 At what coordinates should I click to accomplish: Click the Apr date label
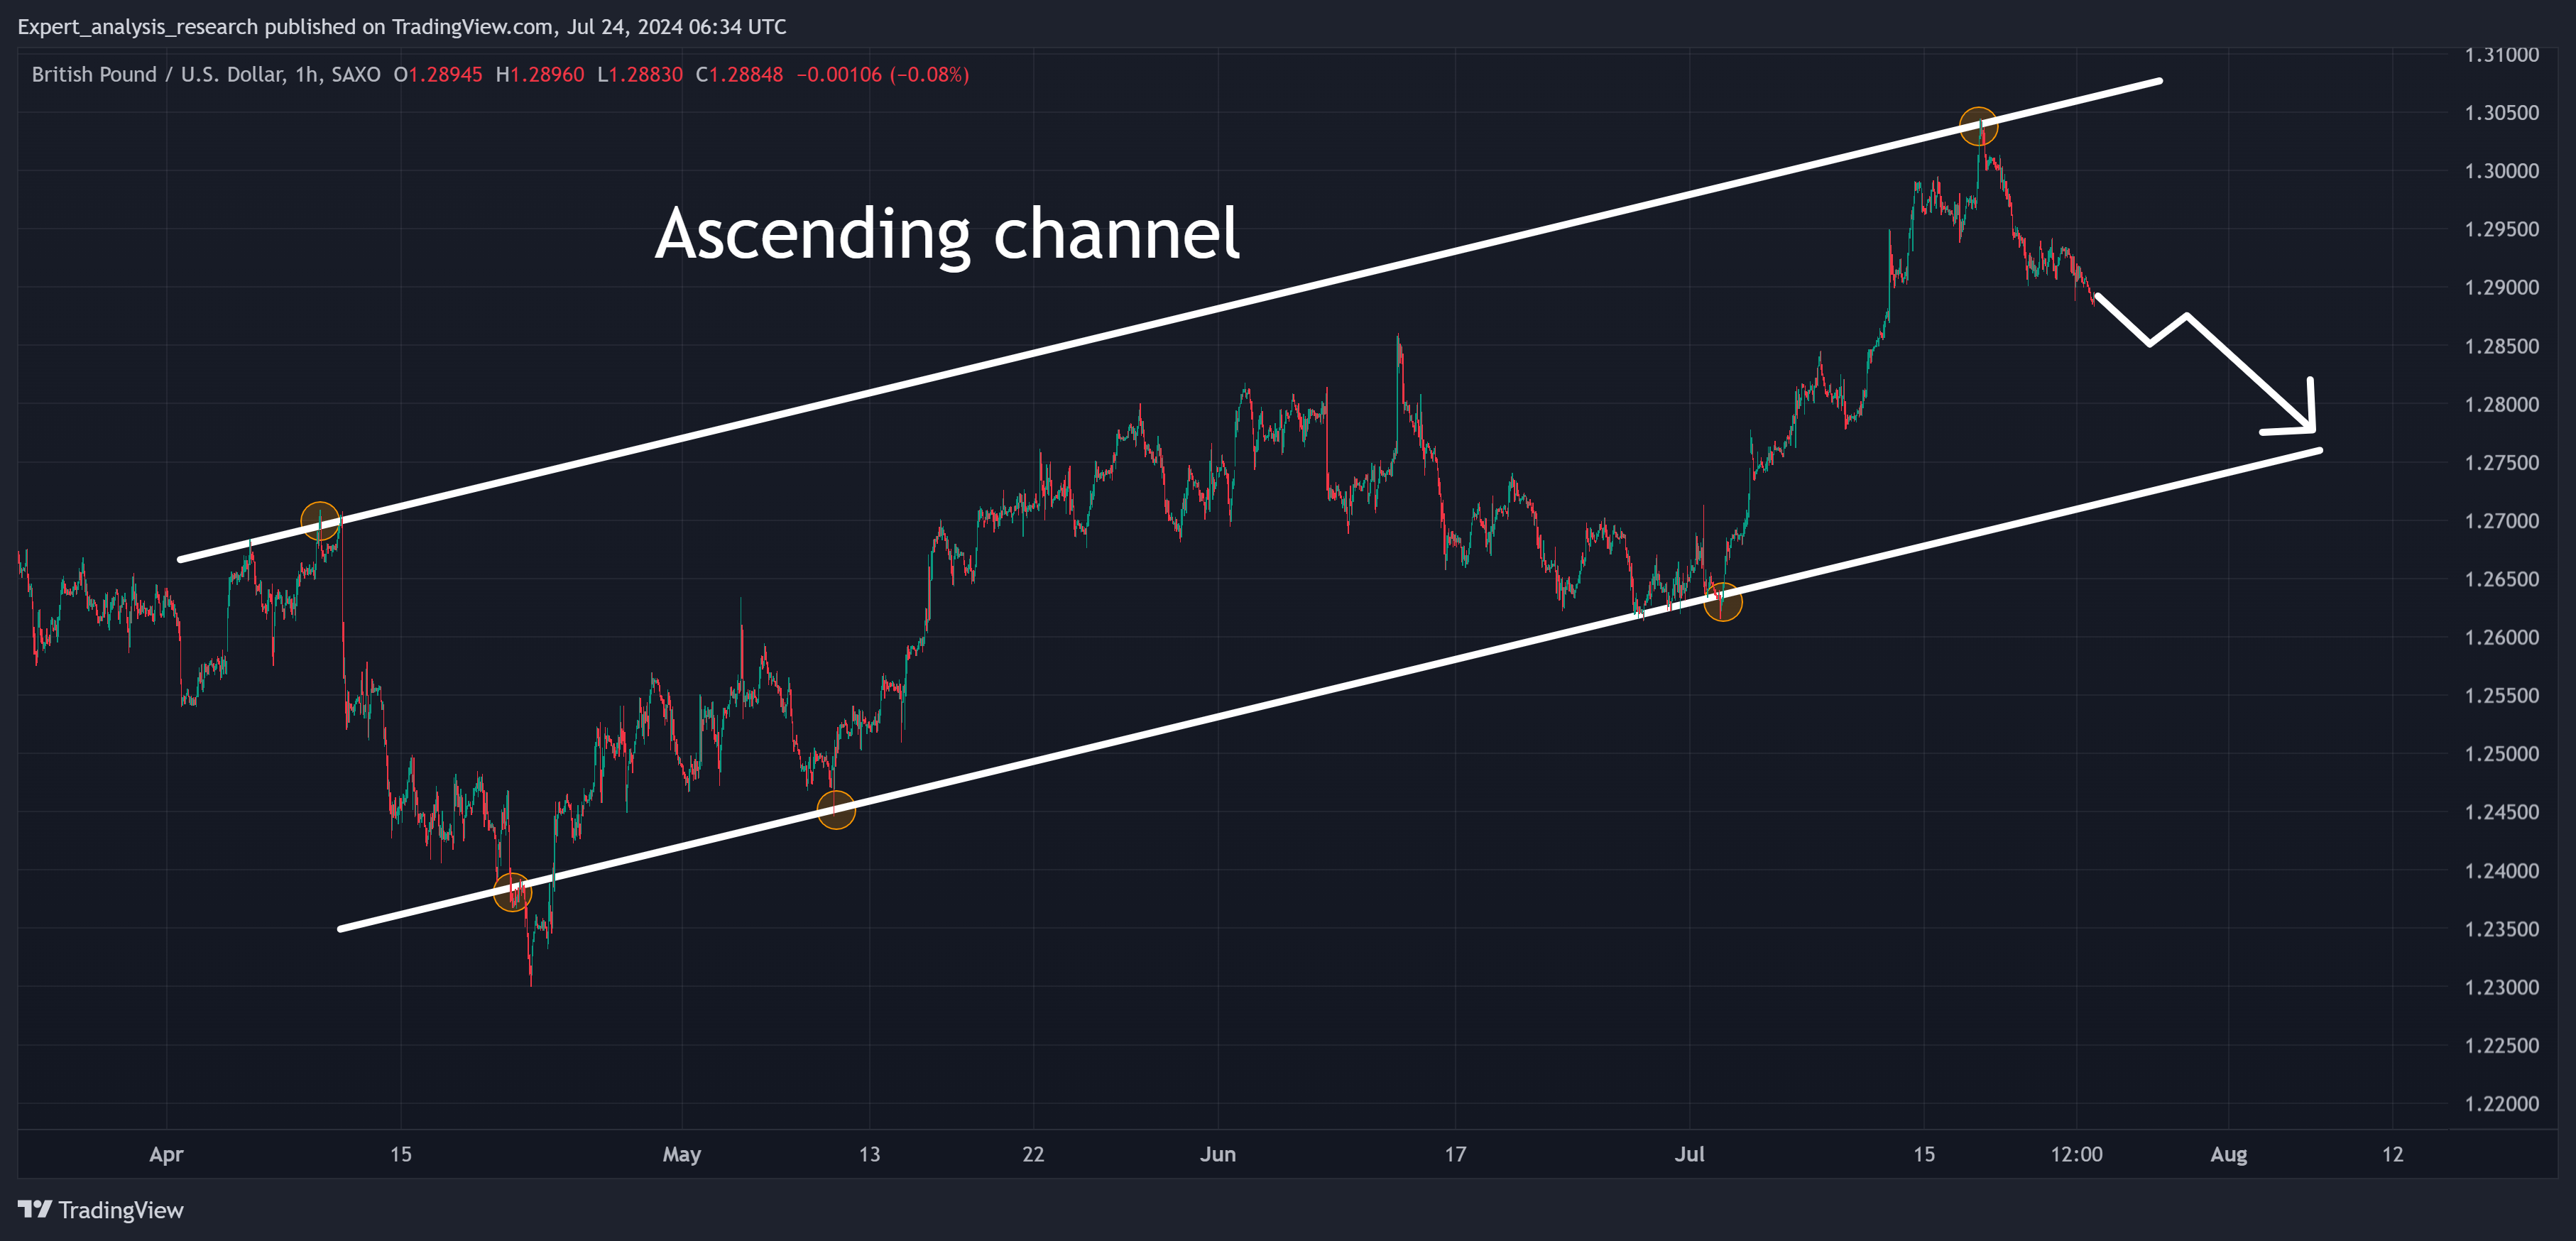point(166,1155)
